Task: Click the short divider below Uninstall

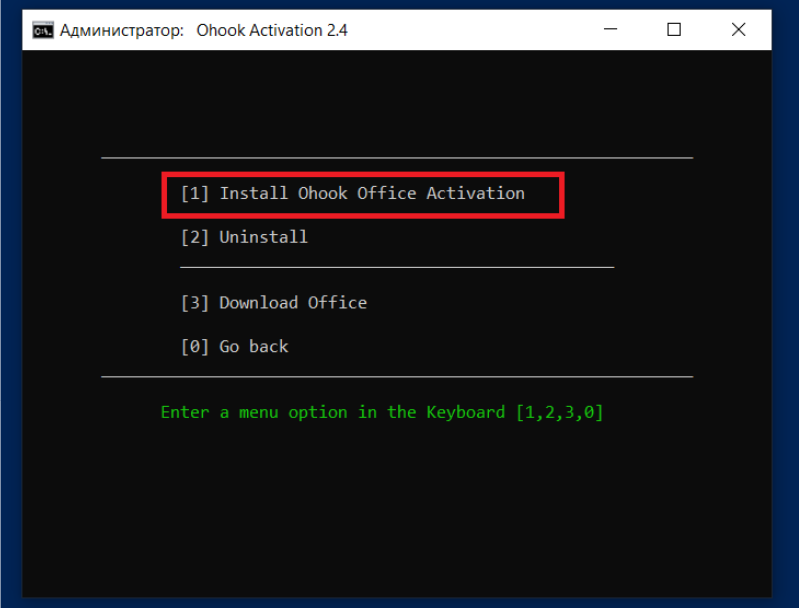Action: (x=397, y=268)
